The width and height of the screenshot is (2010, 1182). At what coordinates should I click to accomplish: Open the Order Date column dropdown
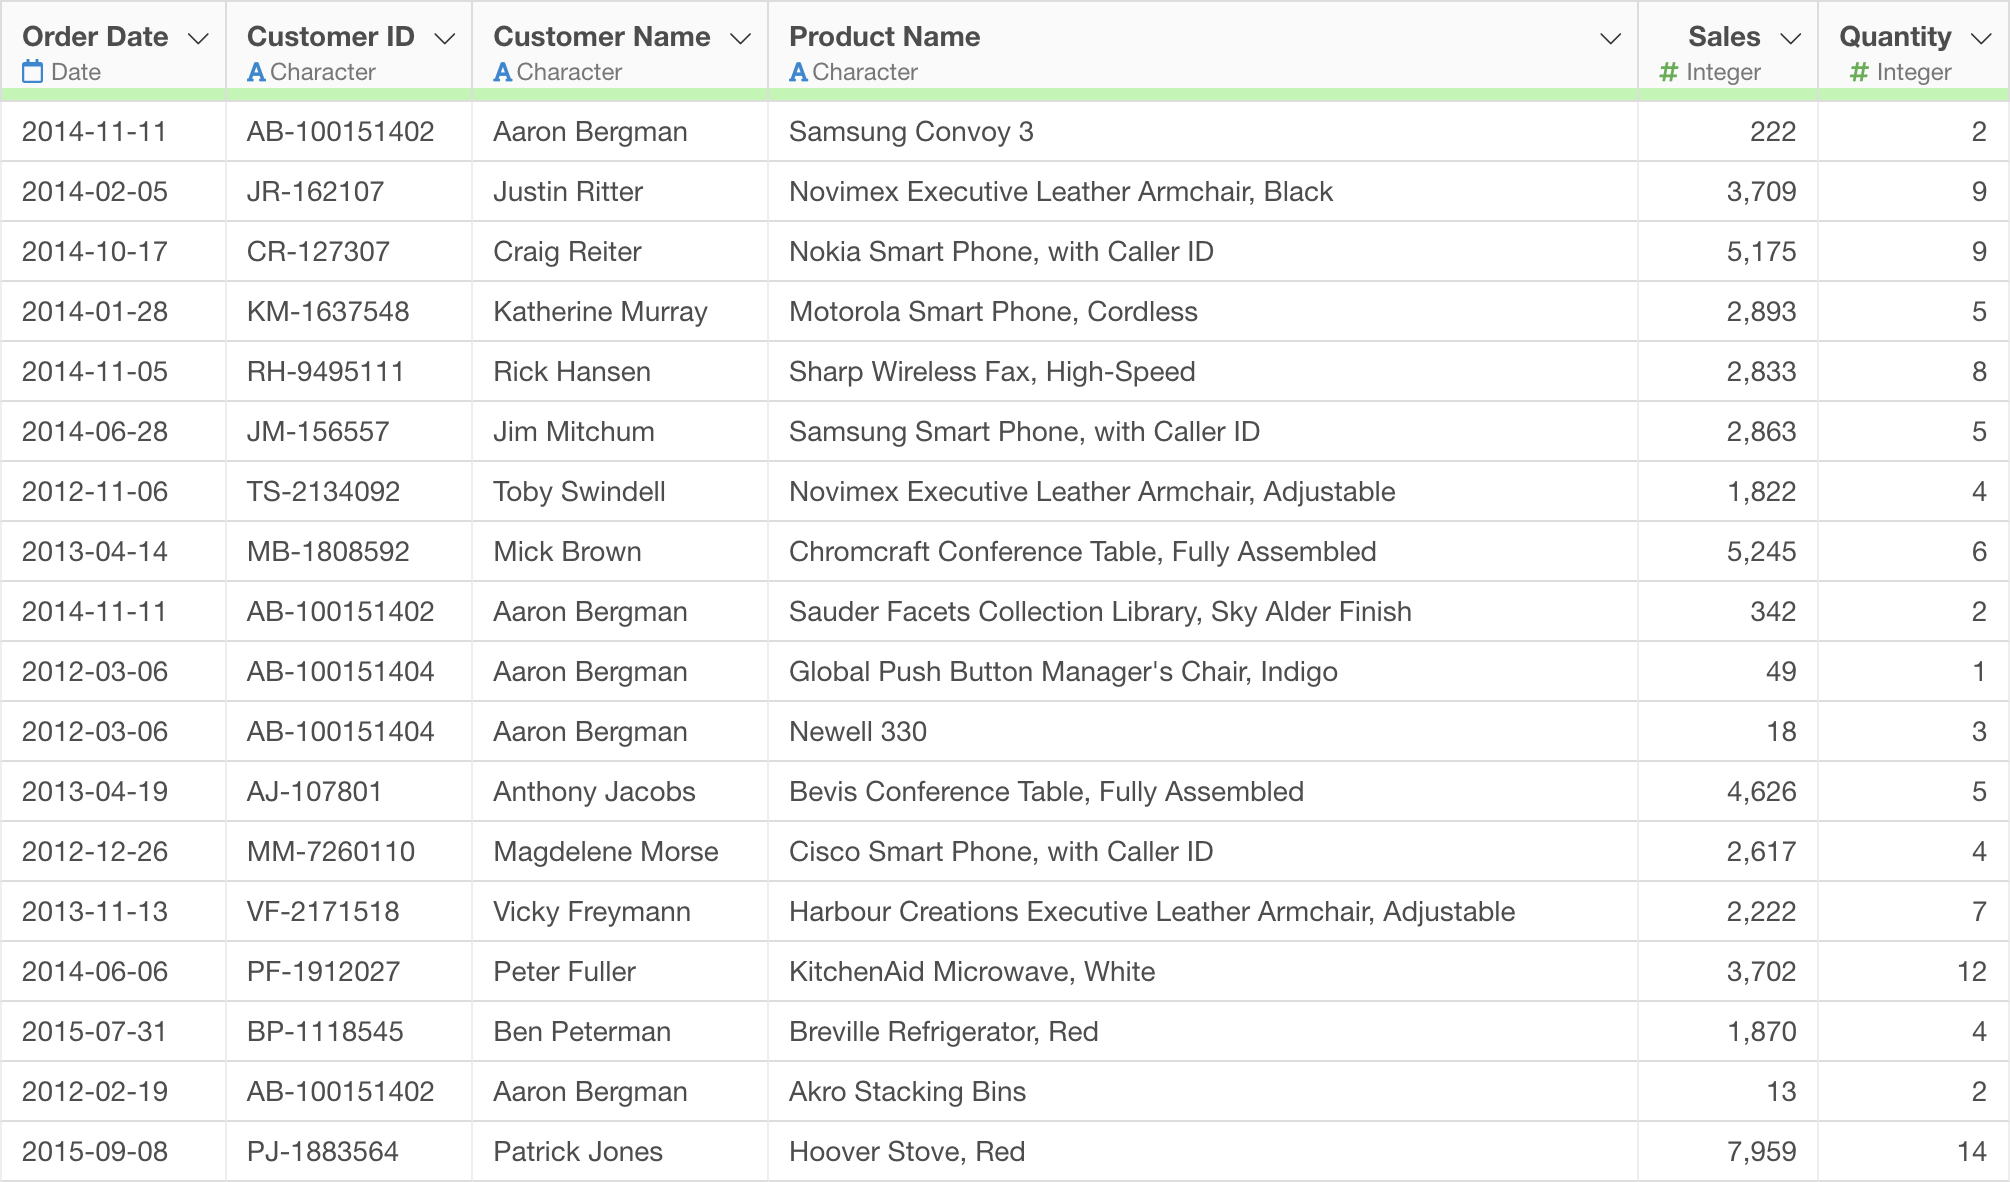[198, 39]
